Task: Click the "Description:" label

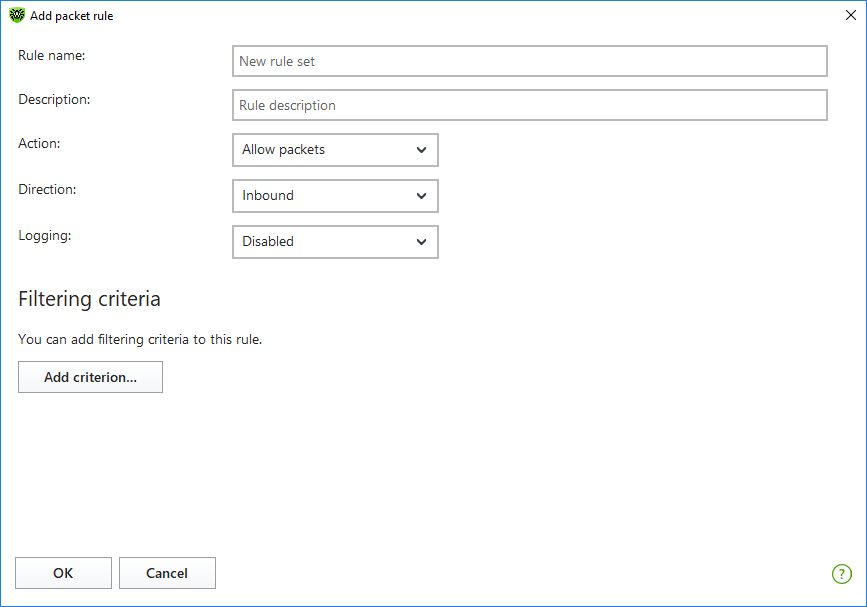Action: point(54,100)
